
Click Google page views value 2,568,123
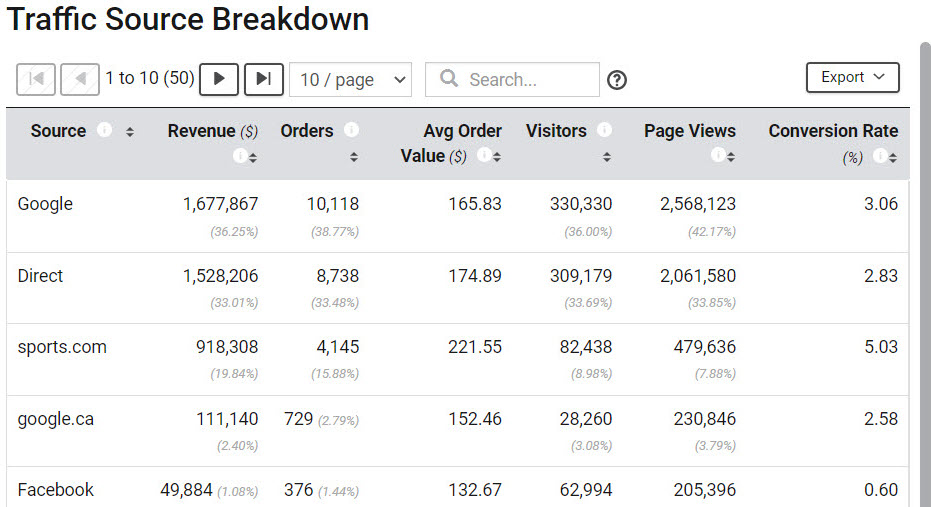[698, 204]
